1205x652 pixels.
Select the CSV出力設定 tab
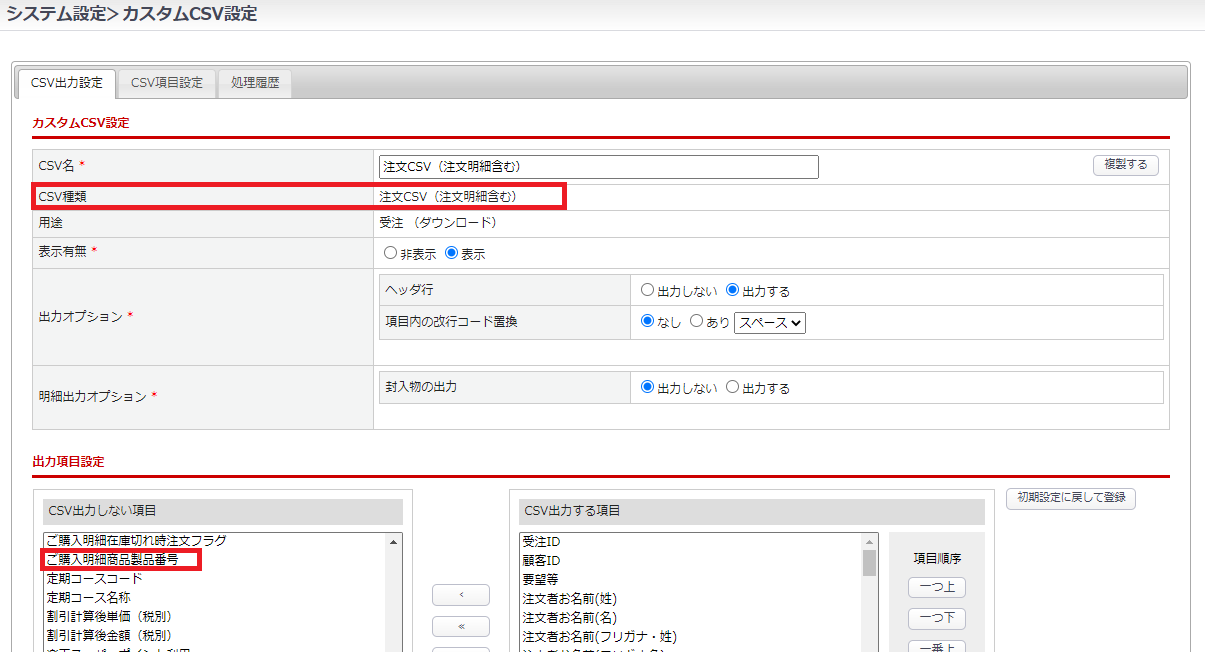point(67,83)
